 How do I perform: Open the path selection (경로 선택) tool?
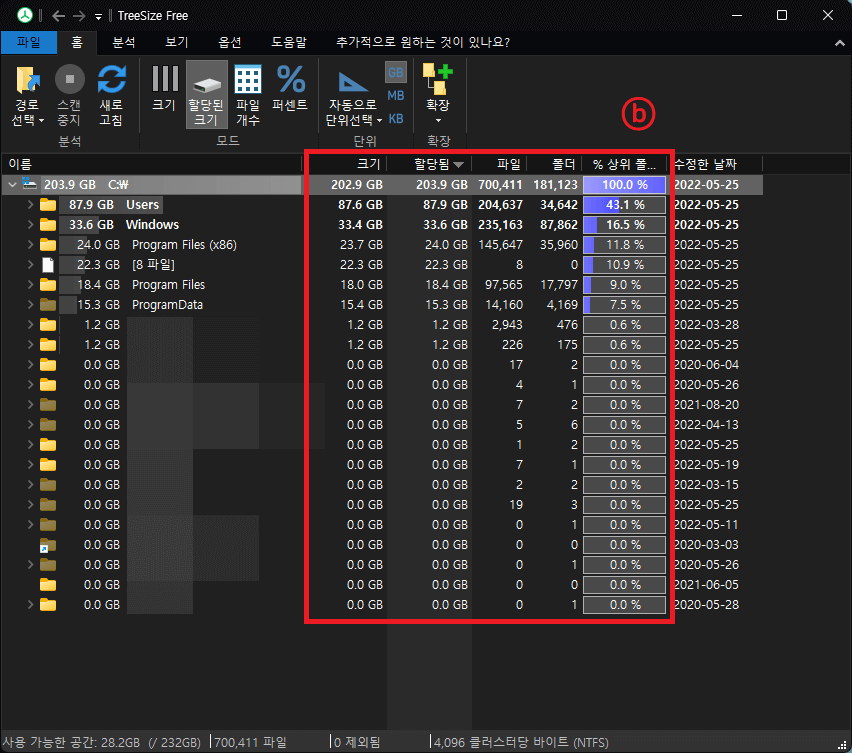coord(27,95)
